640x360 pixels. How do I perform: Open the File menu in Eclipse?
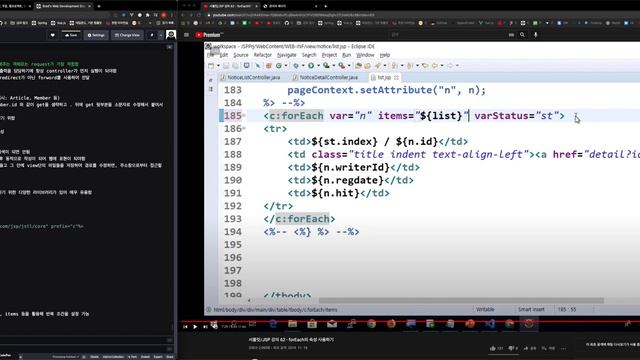(210, 55)
